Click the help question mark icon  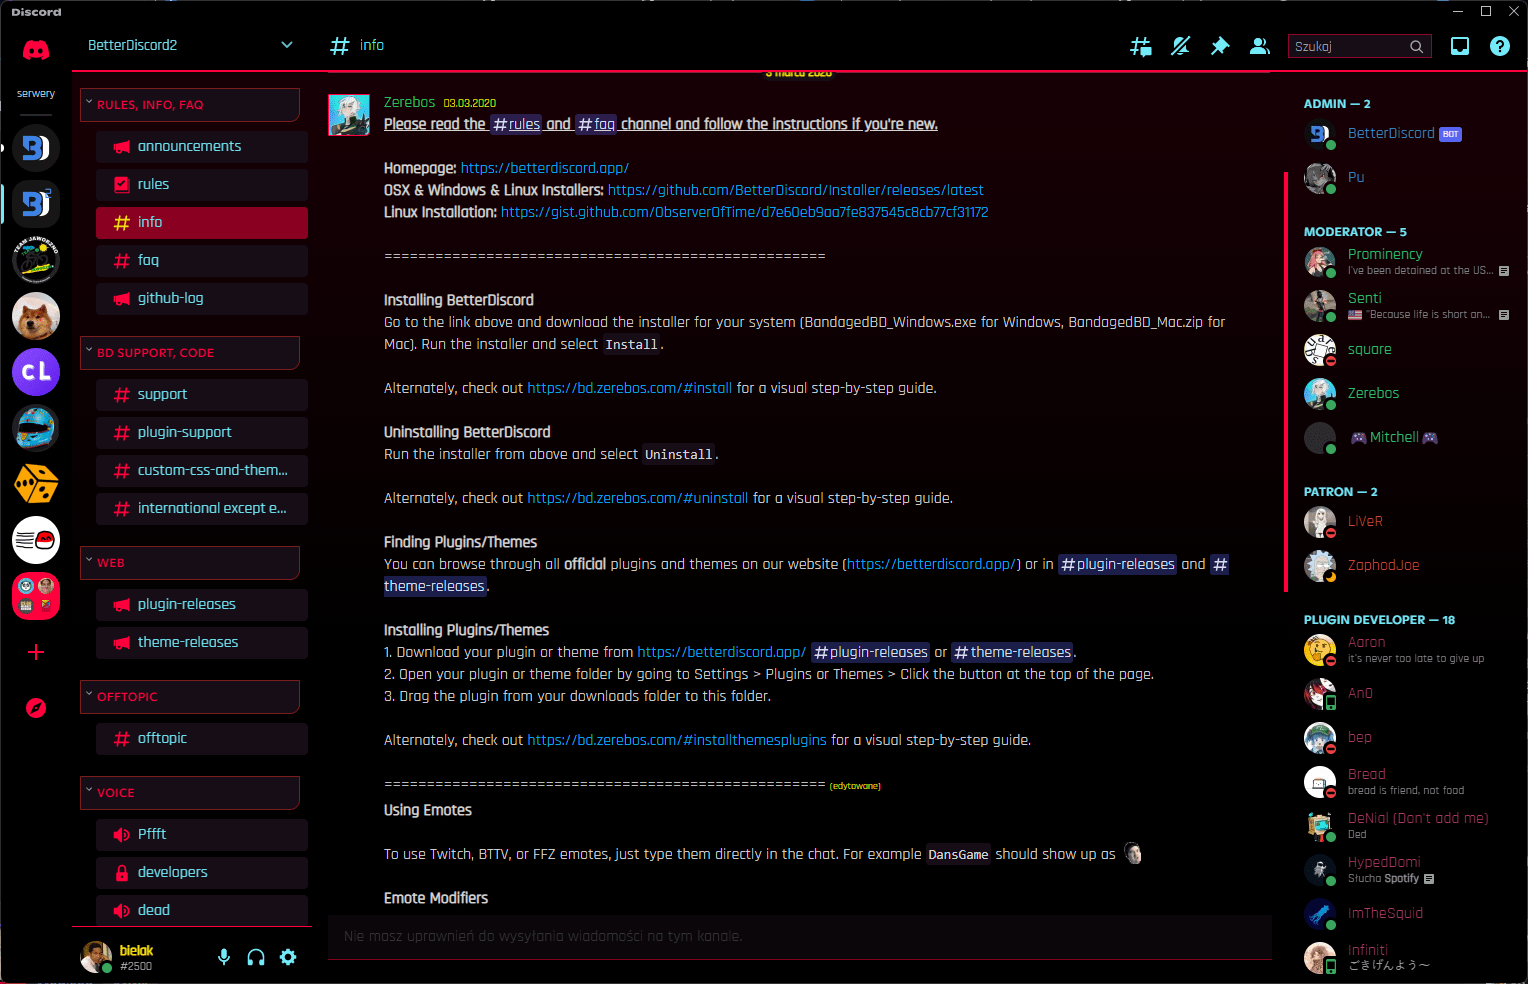(x=1500, y=46)
